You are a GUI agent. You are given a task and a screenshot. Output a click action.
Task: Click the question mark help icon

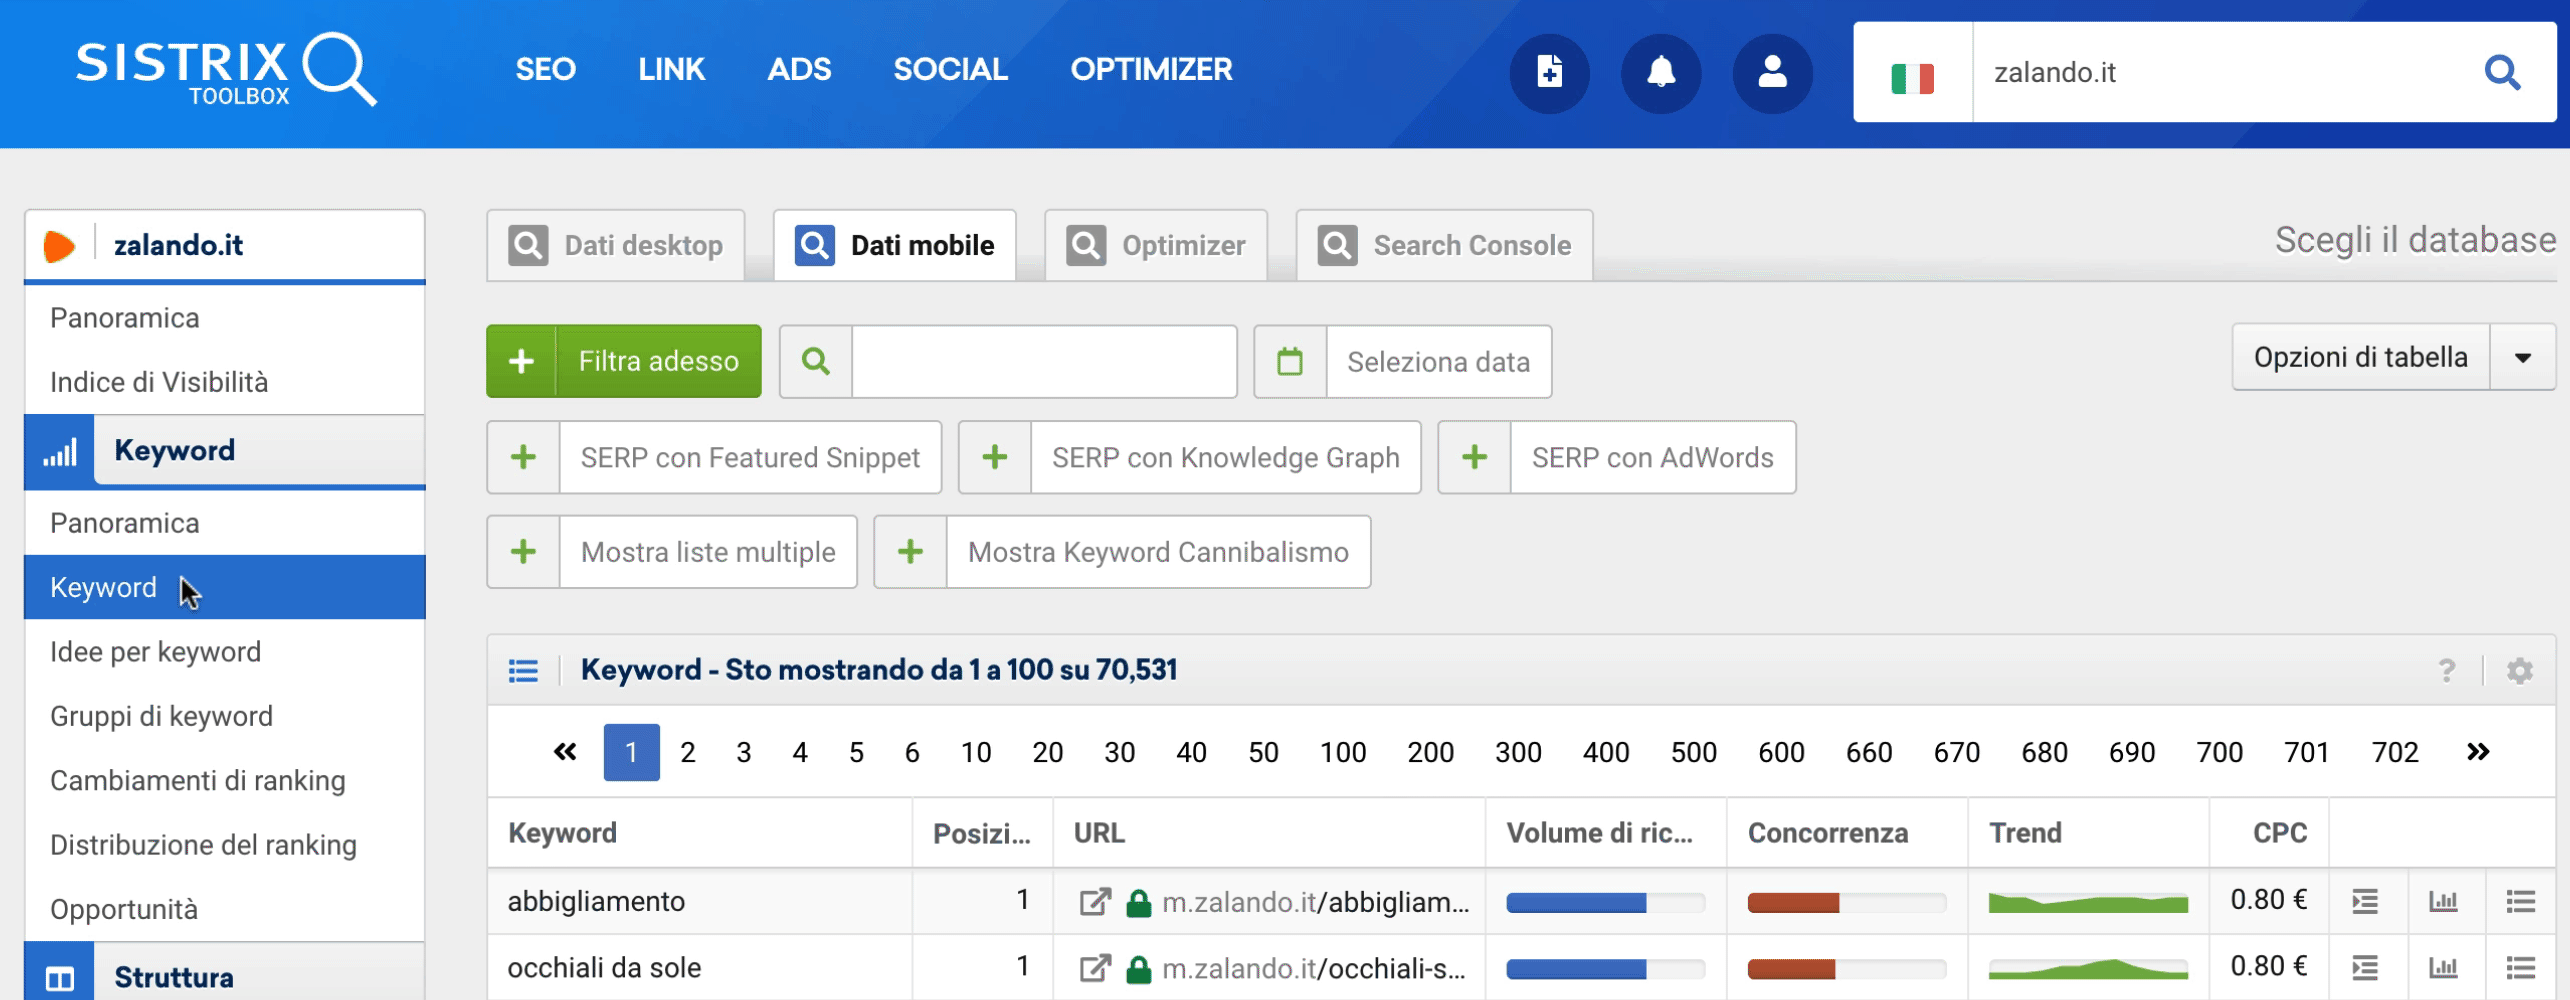2446,670
